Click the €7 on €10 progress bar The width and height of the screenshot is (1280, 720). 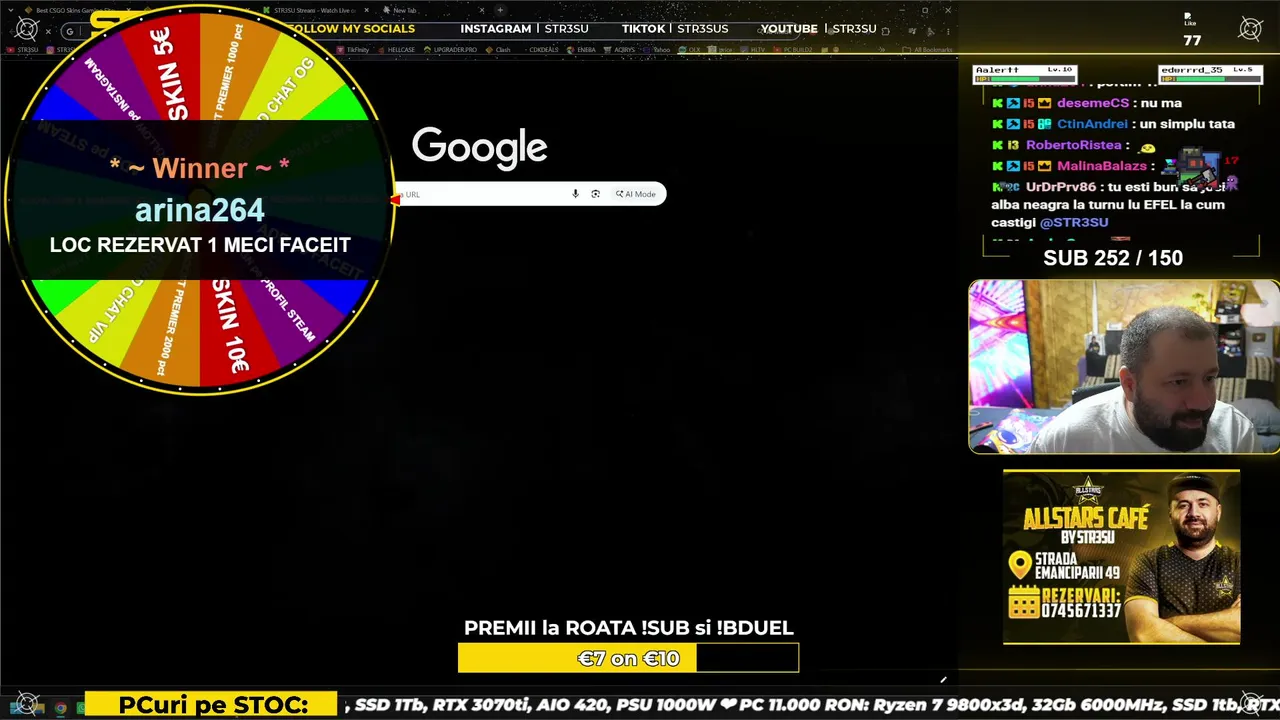point(628,658)
